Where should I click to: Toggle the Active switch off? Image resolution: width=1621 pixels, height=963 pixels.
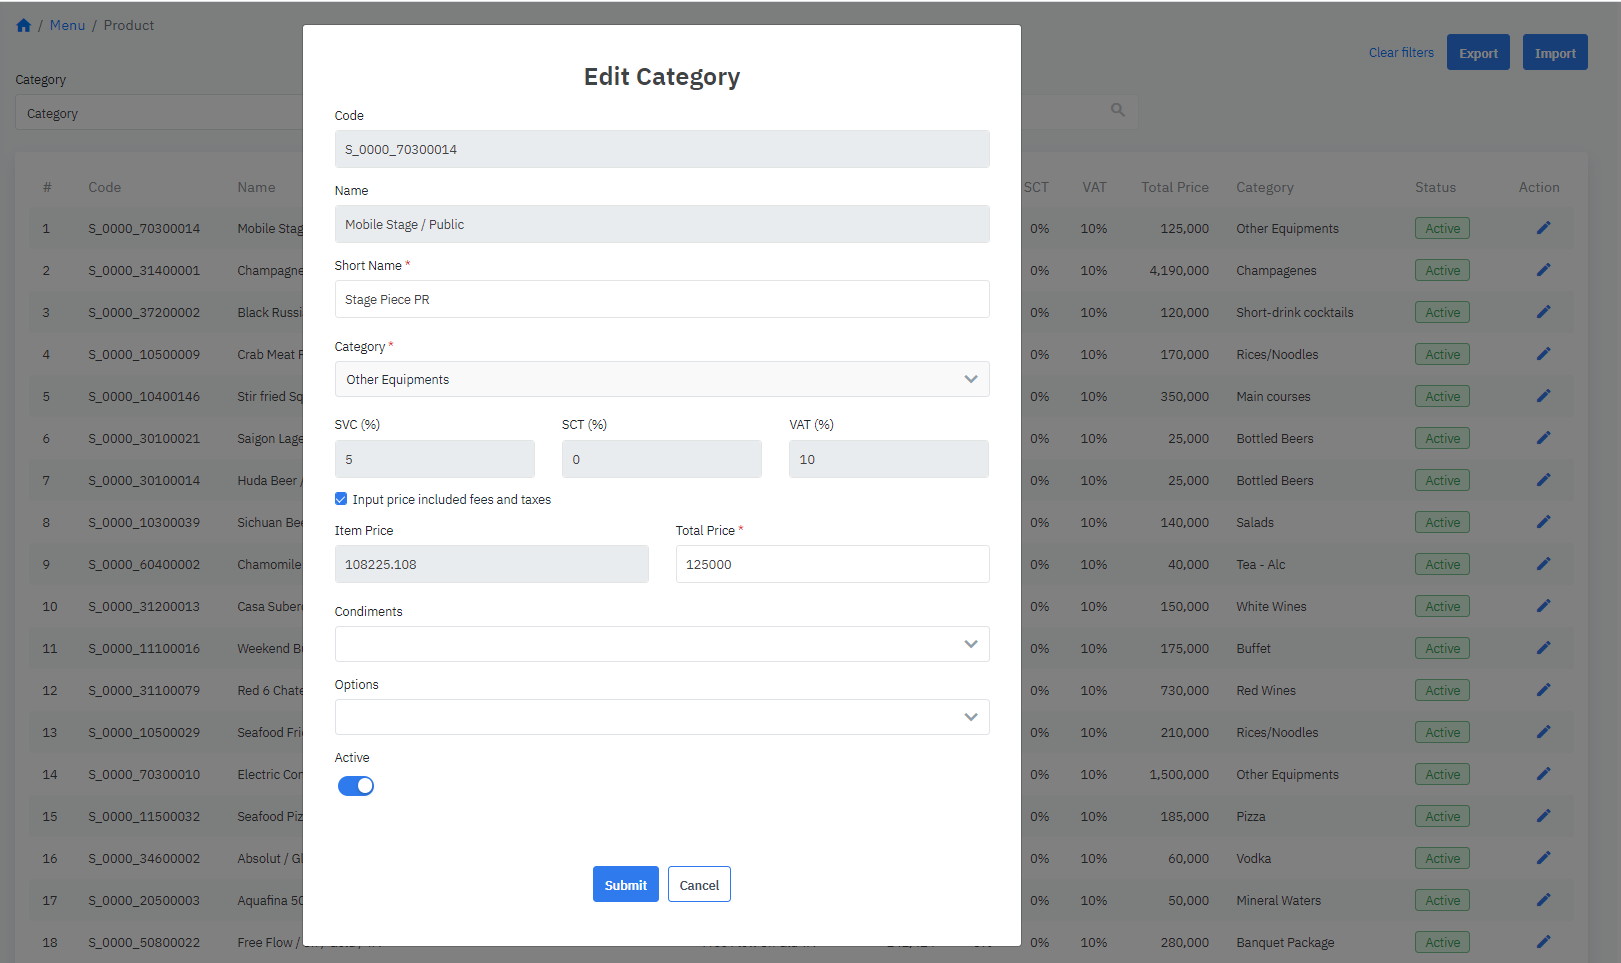[356, 786]
